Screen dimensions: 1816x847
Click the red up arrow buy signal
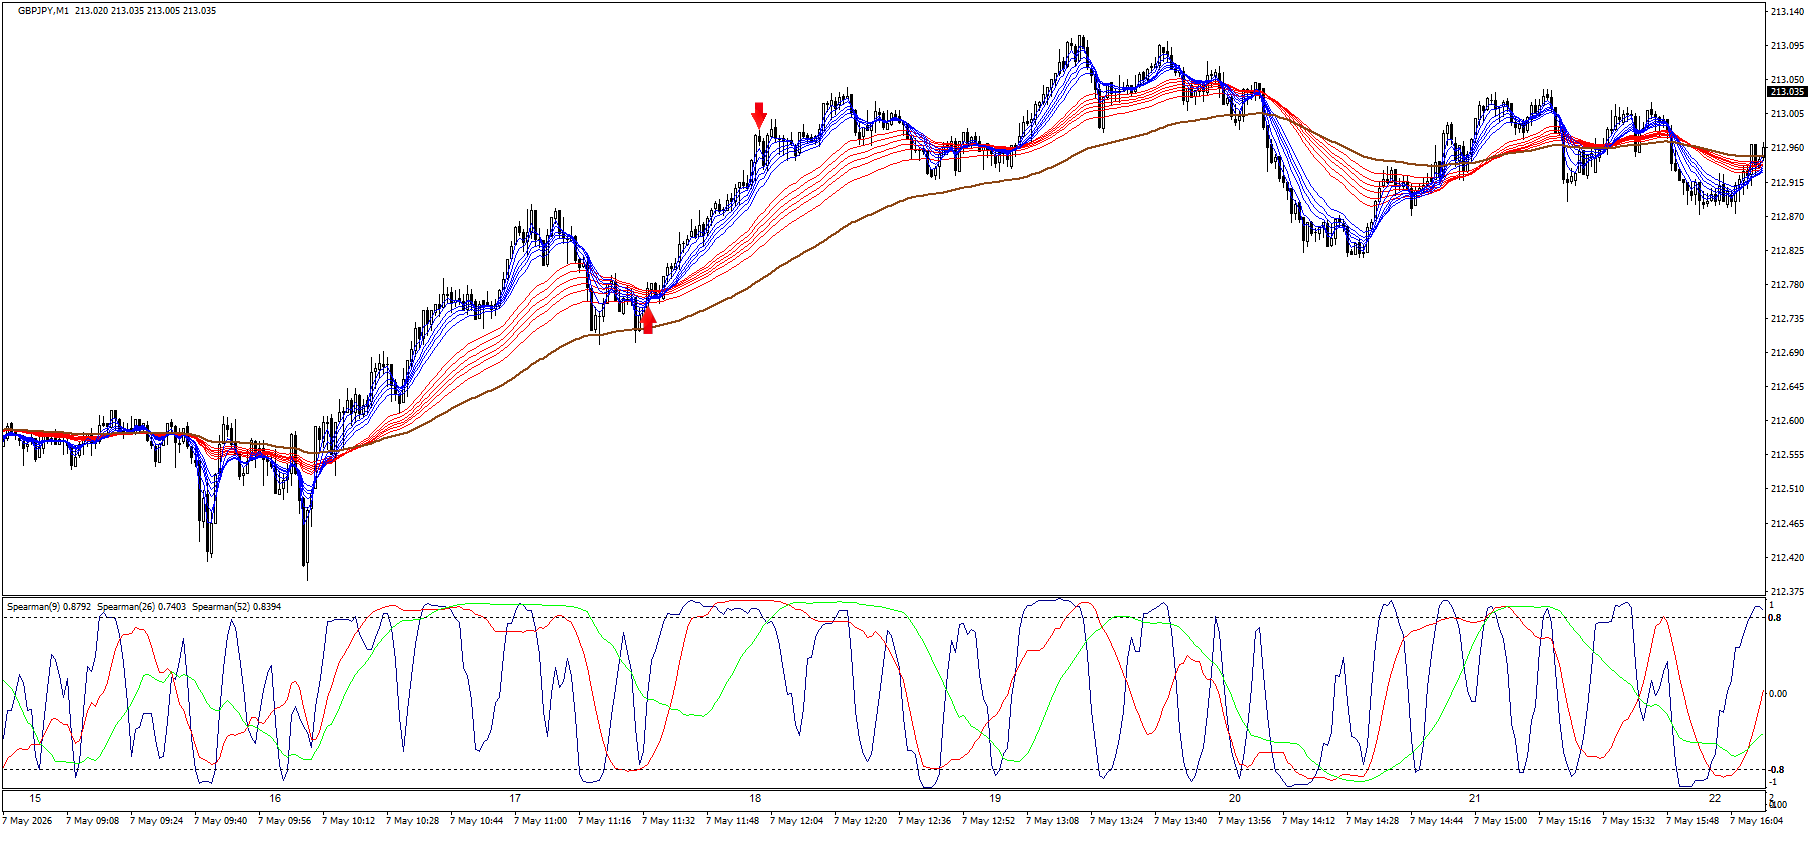click(x=648, y=320)
